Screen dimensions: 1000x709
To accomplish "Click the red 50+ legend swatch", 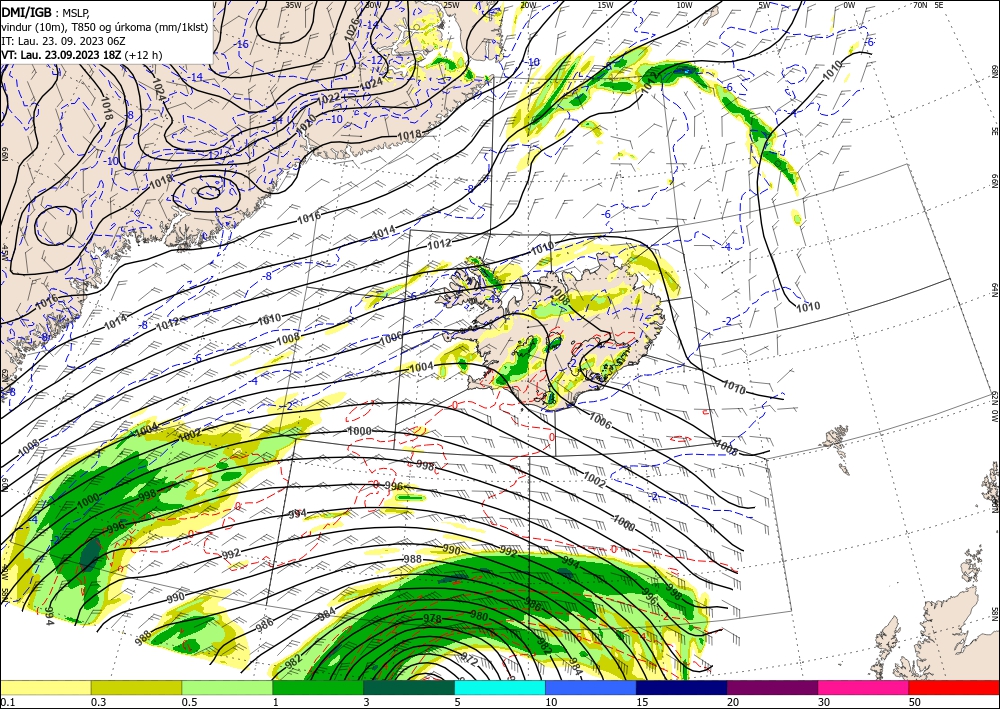I will pyautogui.click(x=954, y=687).
